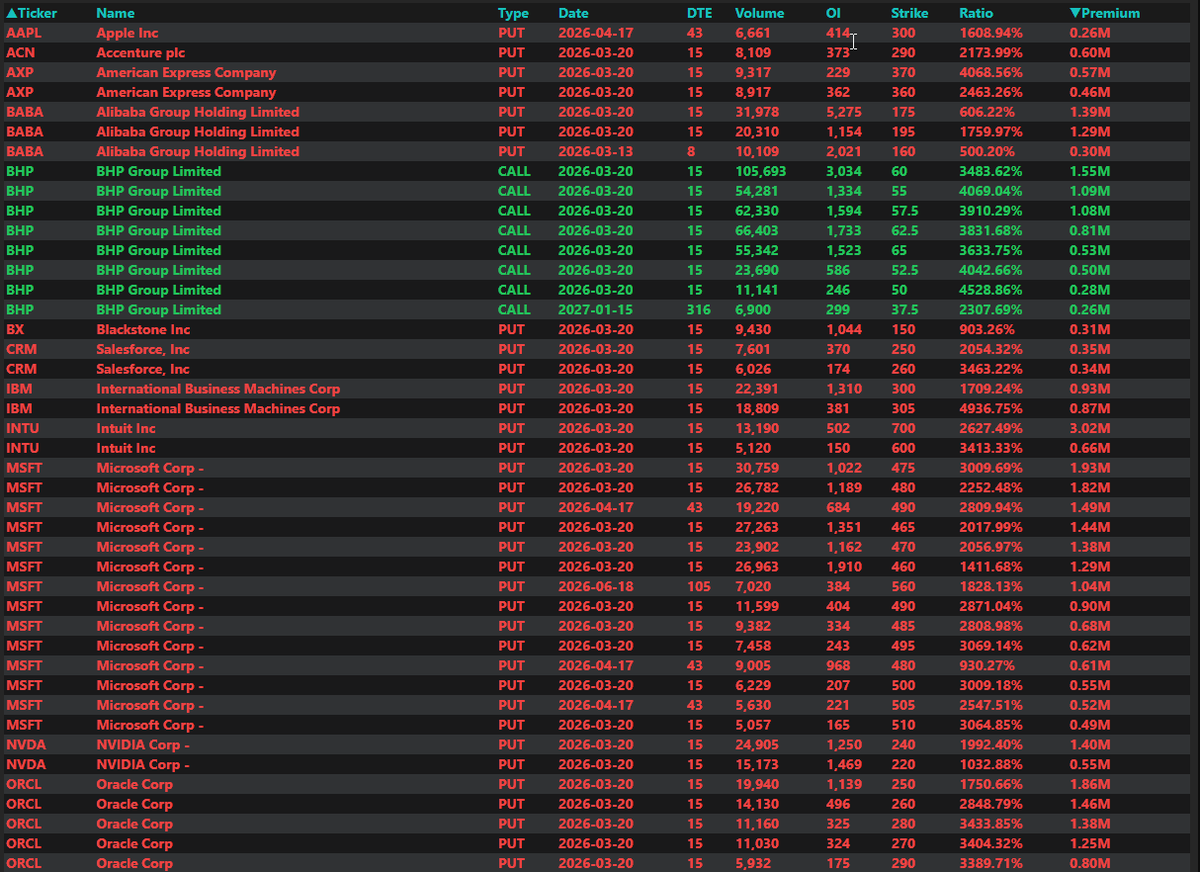Select the BX ticker cell

click(15, 329)
